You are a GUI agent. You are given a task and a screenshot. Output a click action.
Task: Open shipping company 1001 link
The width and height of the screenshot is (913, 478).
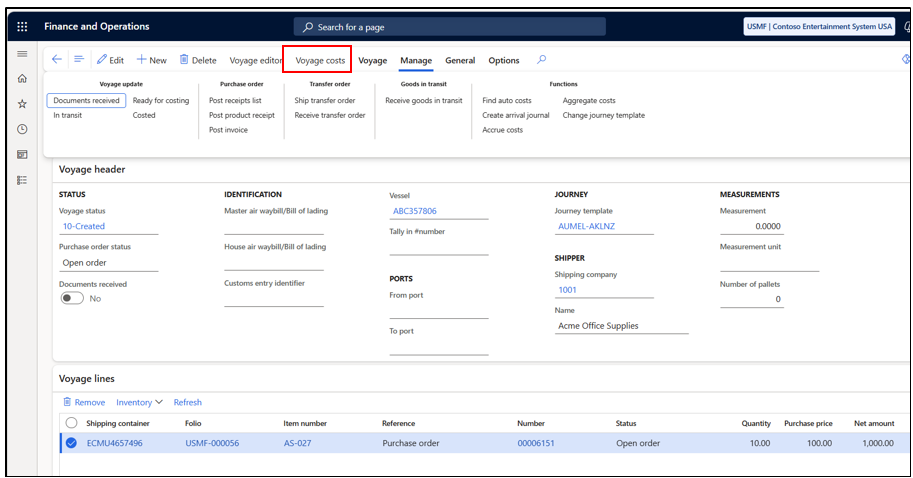pos(567,290)
